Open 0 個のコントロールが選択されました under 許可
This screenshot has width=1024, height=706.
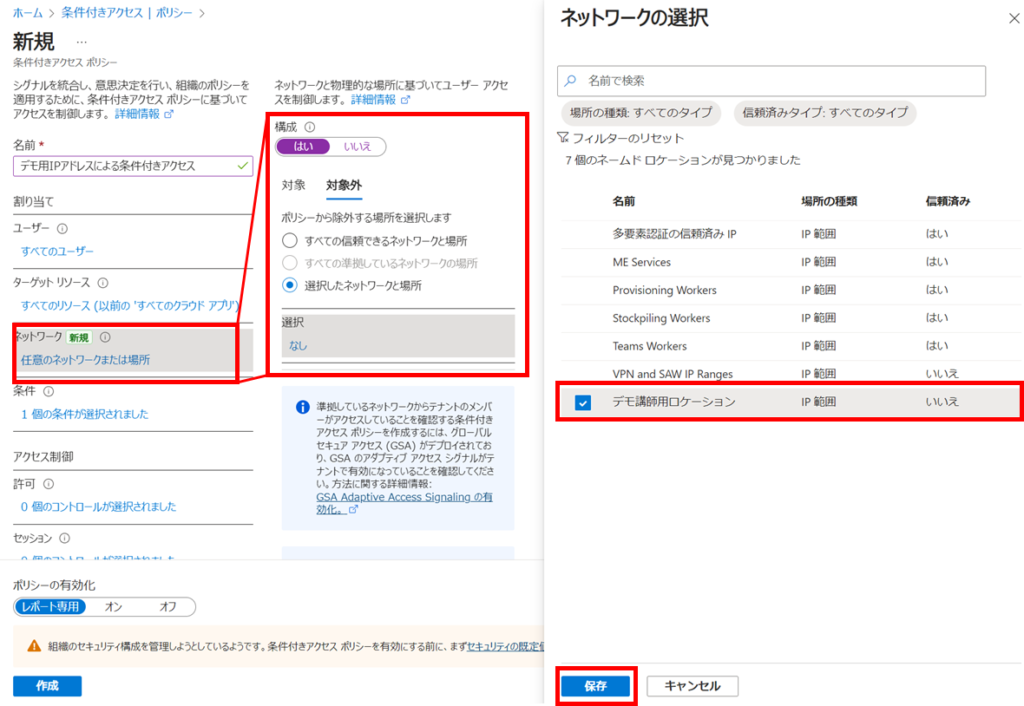[x=98, y=507]
